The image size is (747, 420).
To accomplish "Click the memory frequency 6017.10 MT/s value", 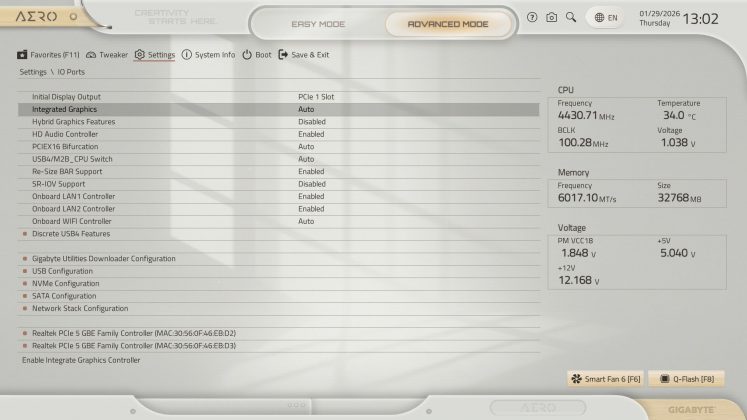I will coord(587,198).
